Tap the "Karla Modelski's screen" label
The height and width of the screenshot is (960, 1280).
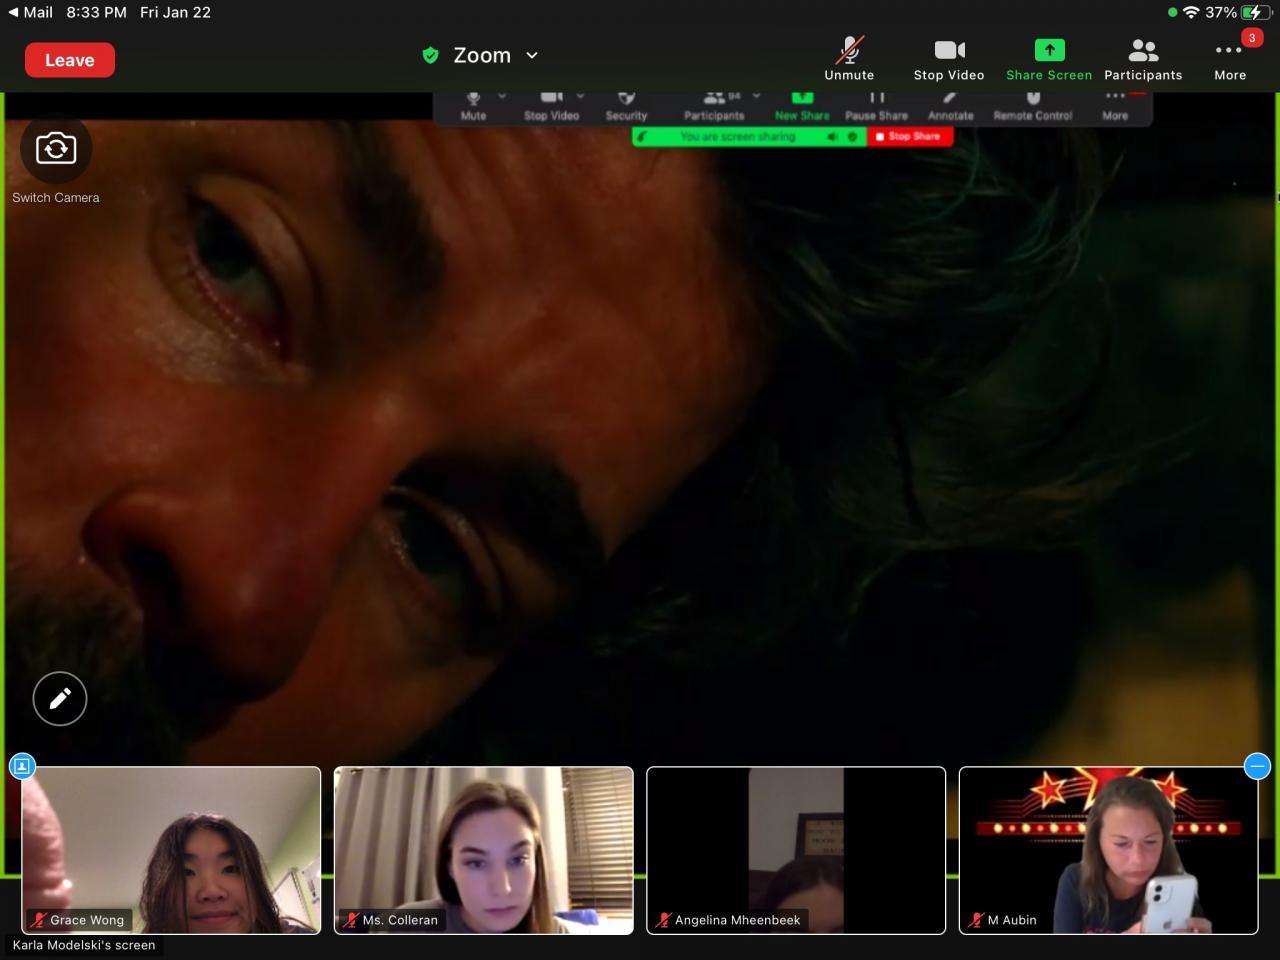click(x=84, y=945)
